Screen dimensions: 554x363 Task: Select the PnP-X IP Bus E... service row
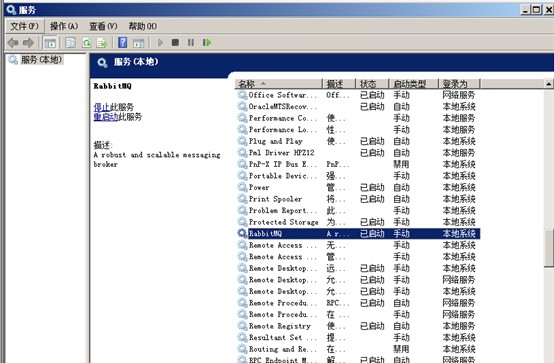(358, 164)
